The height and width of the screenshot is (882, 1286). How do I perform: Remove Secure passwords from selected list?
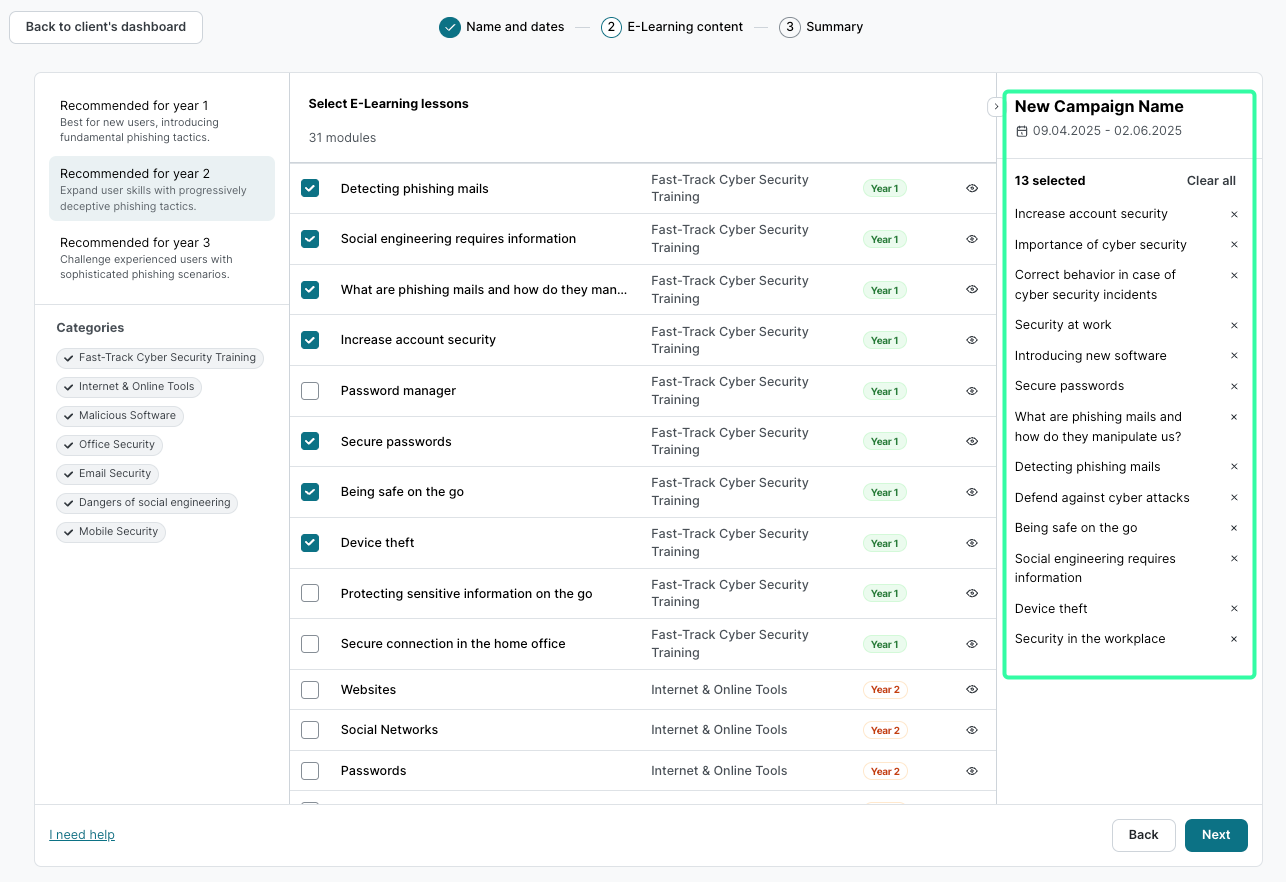tap(1233, 386)
